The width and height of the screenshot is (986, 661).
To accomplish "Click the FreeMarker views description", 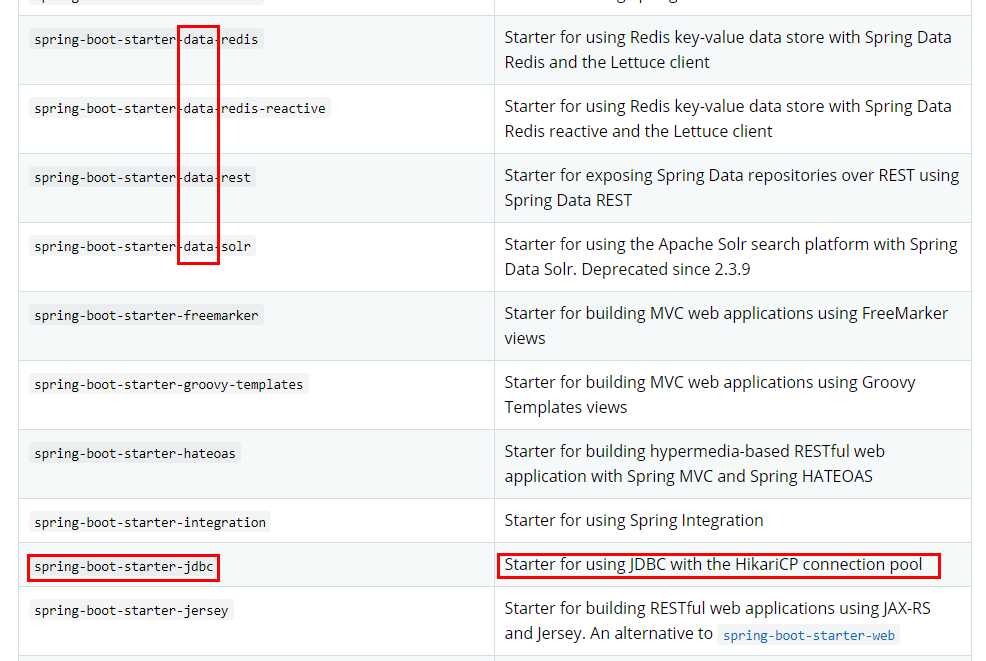I will coord(726,326).
